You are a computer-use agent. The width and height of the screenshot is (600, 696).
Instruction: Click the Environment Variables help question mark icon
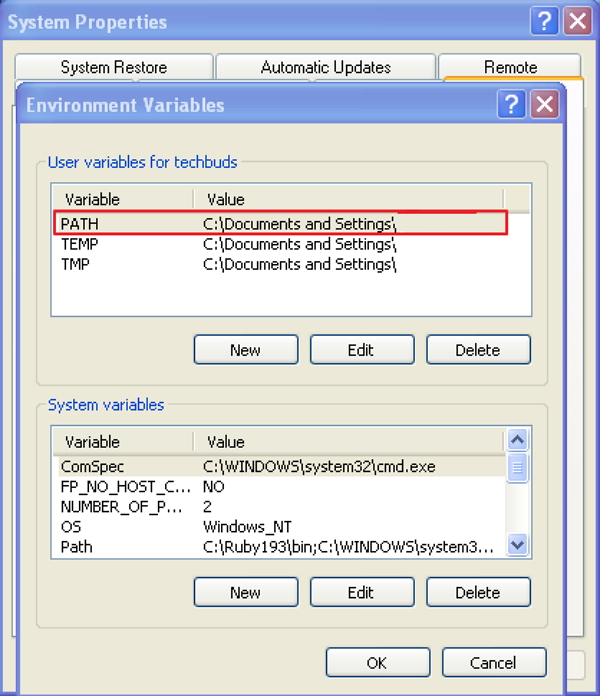(511, 104)
